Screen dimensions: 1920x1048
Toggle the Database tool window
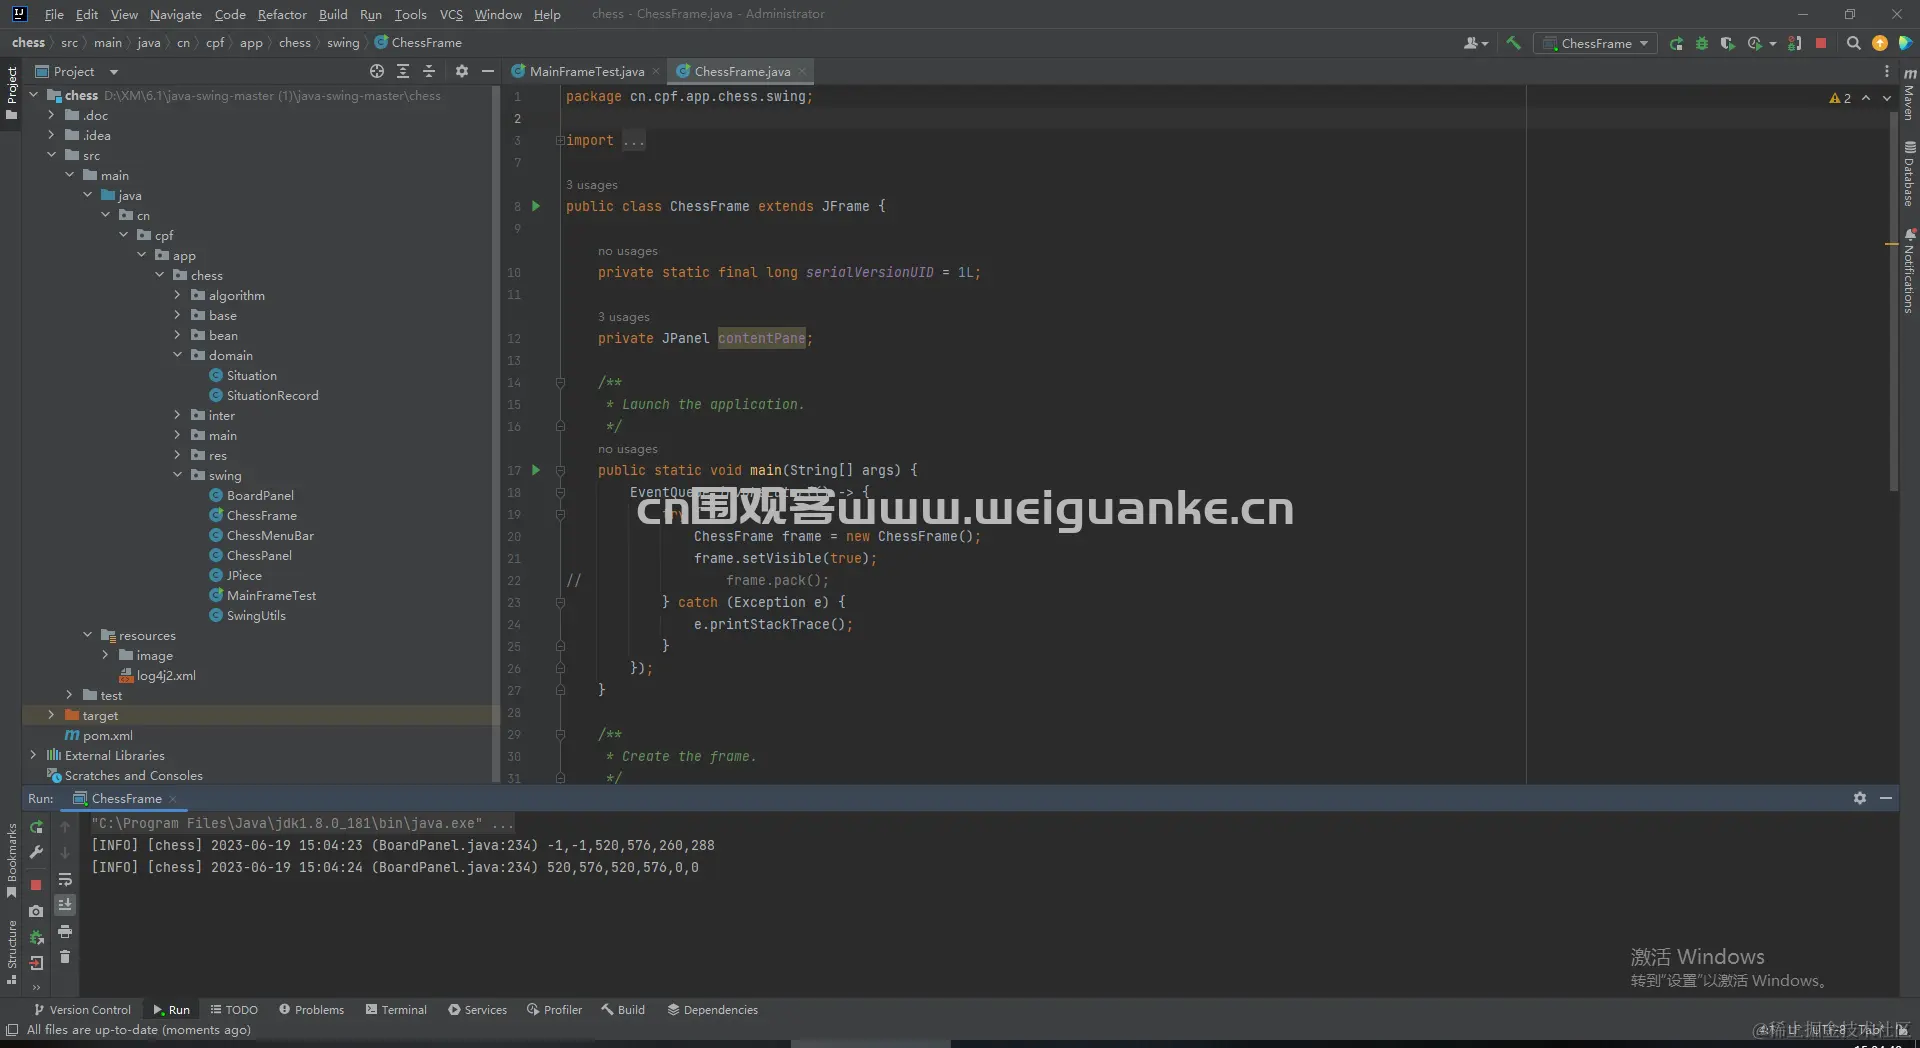coord(1909,174)
